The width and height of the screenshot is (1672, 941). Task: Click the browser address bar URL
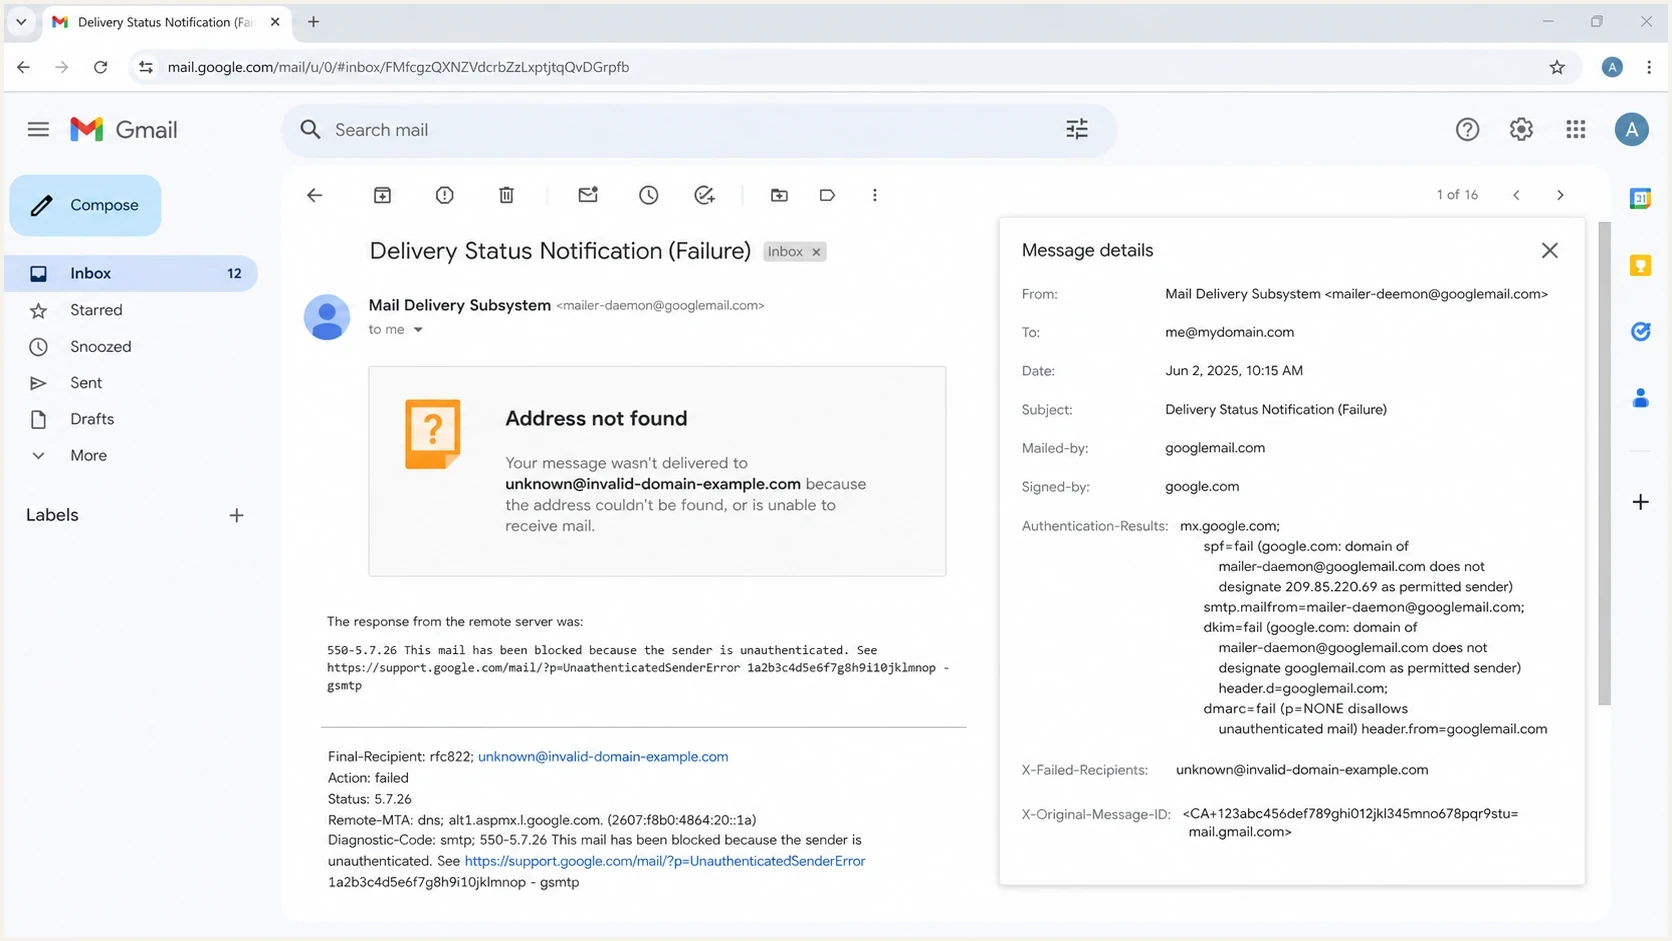pos(398,67)
